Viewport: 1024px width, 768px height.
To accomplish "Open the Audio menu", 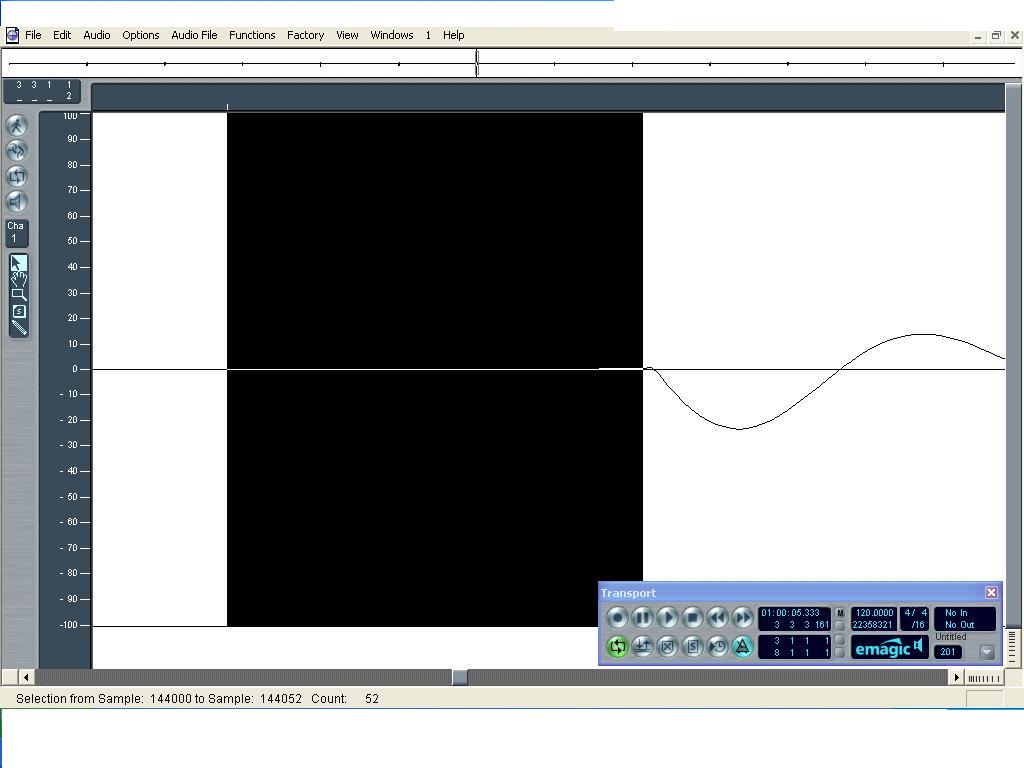I will click(97, 35).
